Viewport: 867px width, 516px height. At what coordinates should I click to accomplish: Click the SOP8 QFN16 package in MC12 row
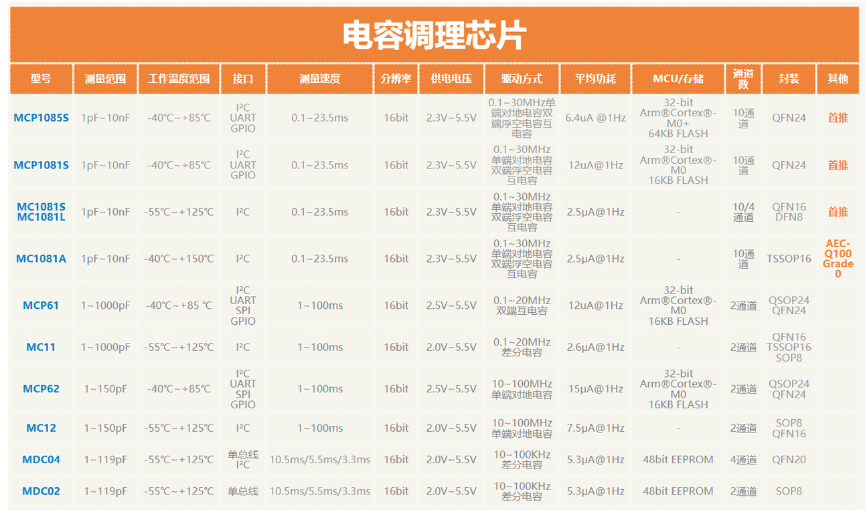(x=788, y=428)
